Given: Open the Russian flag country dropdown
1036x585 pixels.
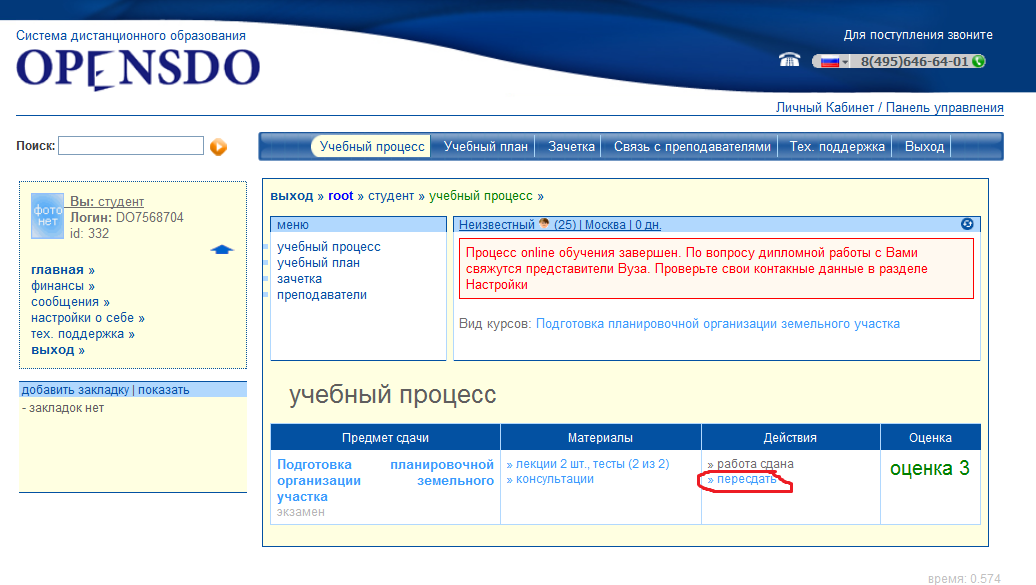Looking at the screenshot, I should 833,61.
